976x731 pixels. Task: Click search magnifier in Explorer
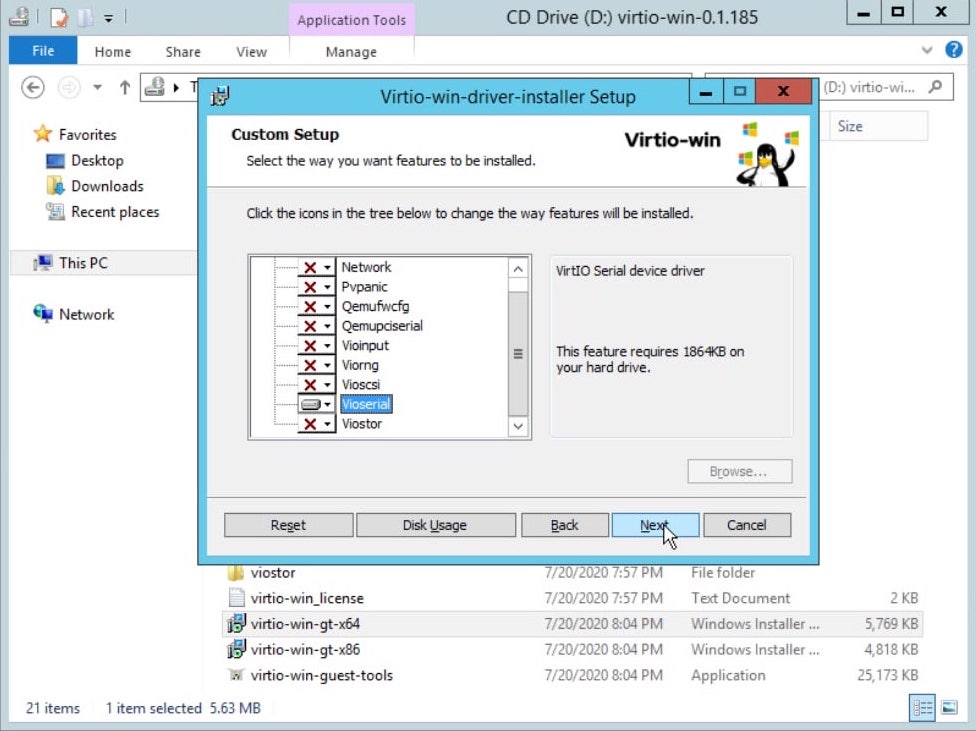coord(935,87)
